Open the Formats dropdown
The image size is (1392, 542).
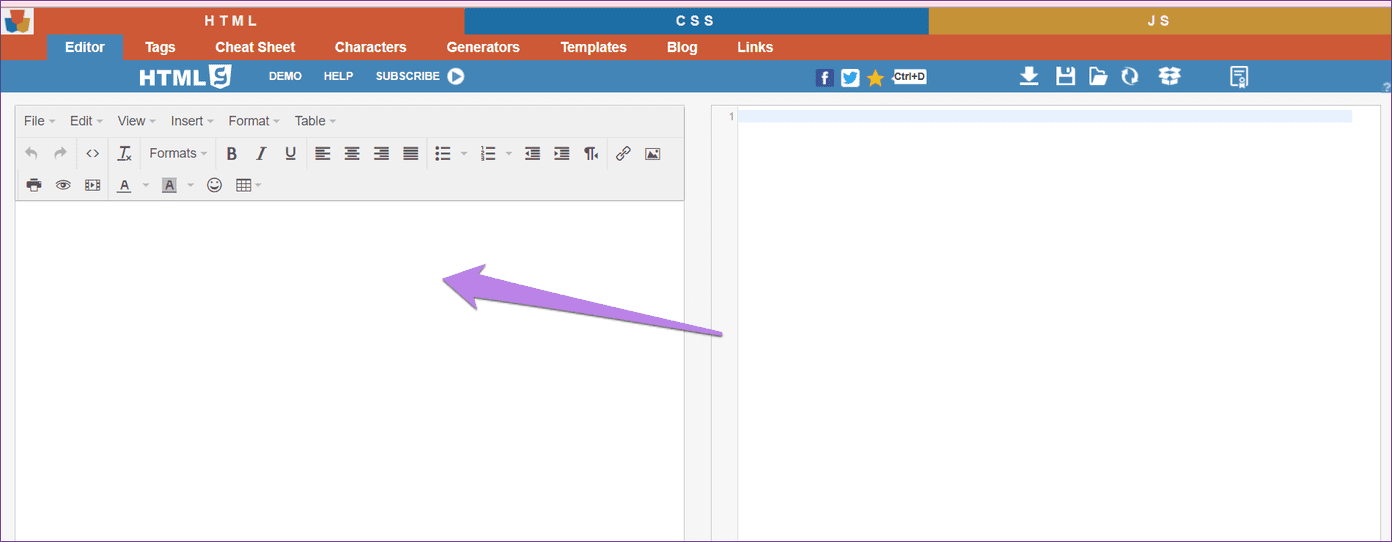178,154
